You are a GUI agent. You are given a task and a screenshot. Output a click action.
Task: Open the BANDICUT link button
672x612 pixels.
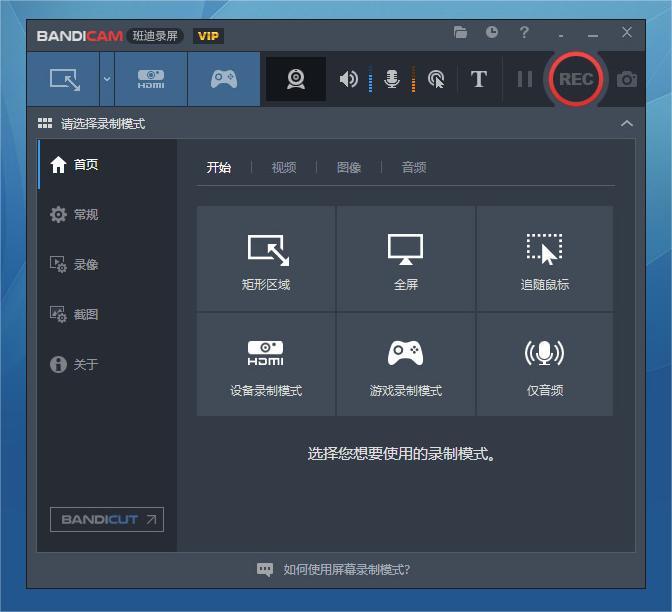107,519
